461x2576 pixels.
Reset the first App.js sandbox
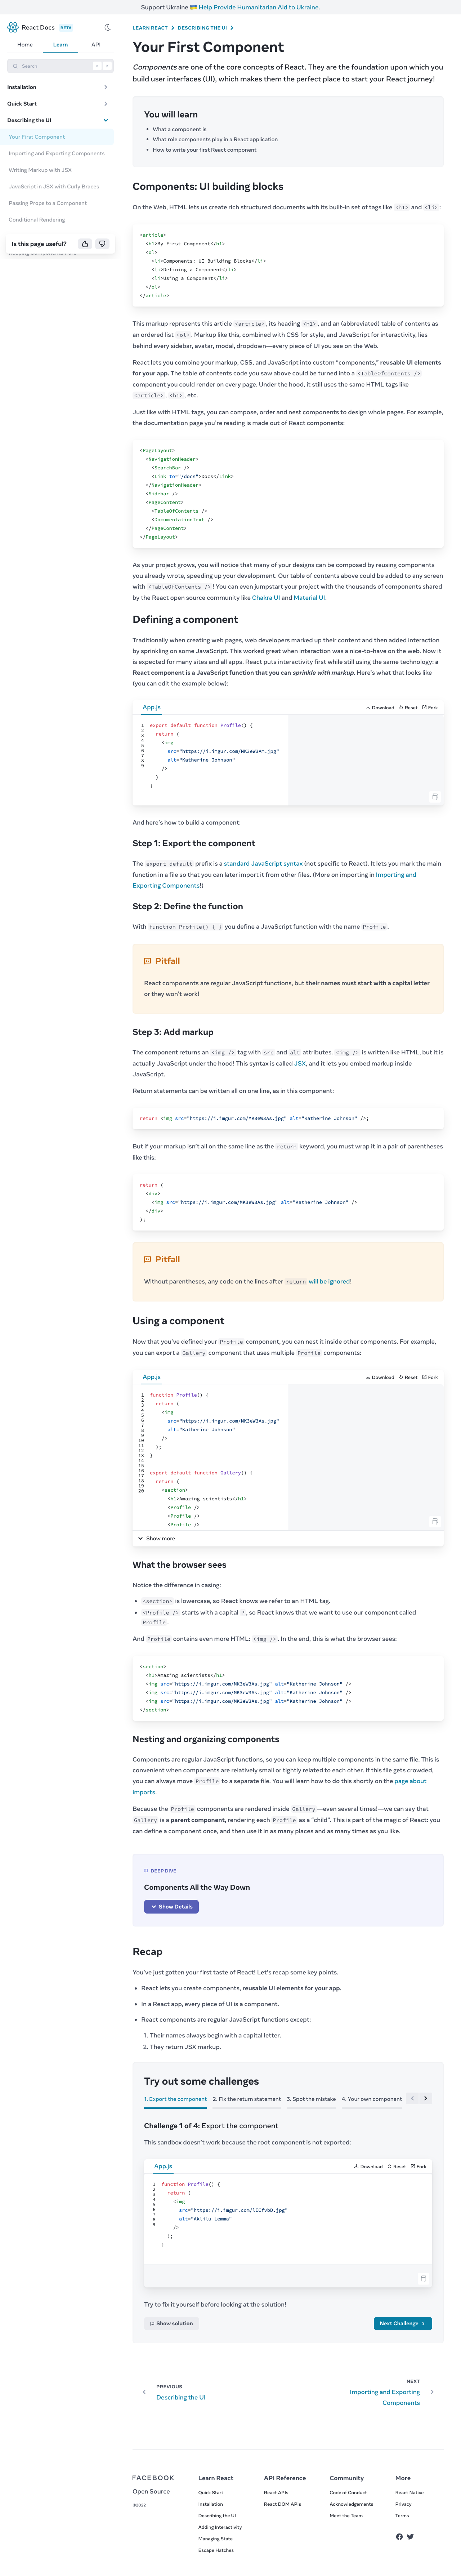coord(408,707)
